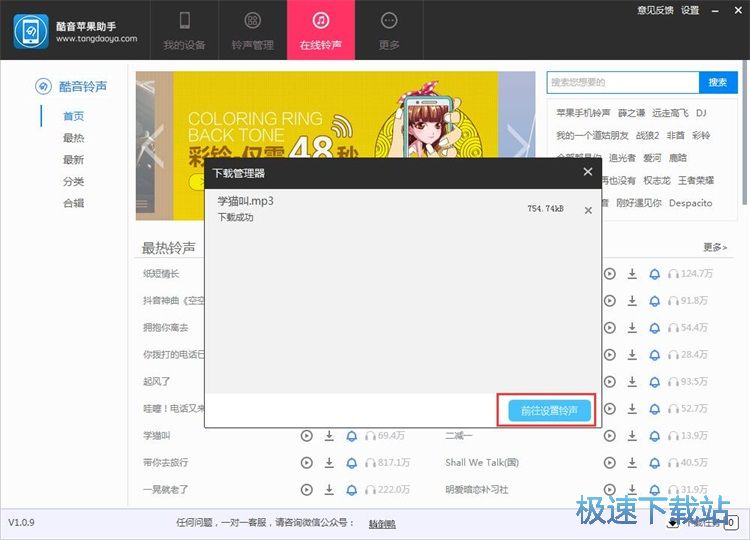
Task: Play the 学猫叫 ringtone in list
Action: click(307, 436)
